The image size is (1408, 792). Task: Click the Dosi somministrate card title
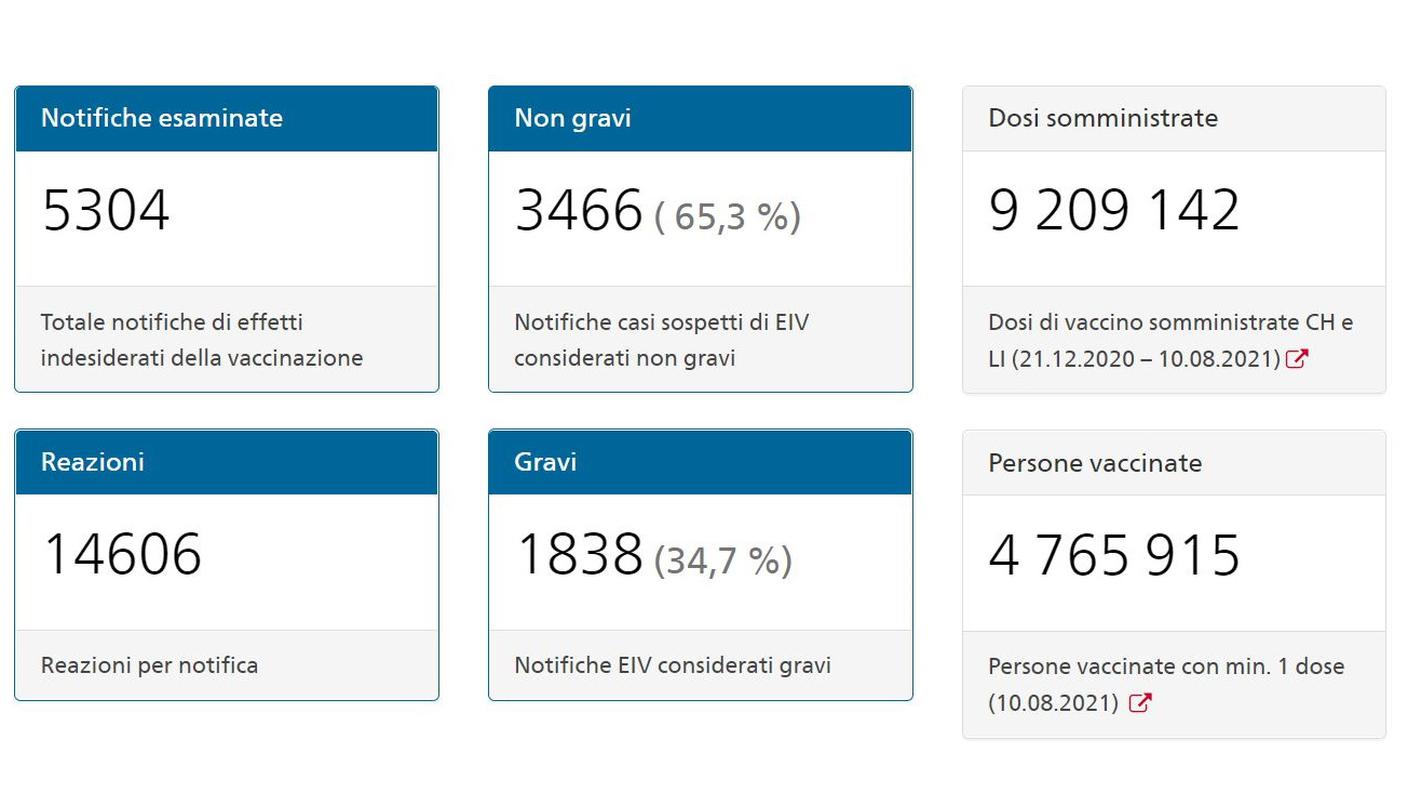click(x=1103, y=118)
